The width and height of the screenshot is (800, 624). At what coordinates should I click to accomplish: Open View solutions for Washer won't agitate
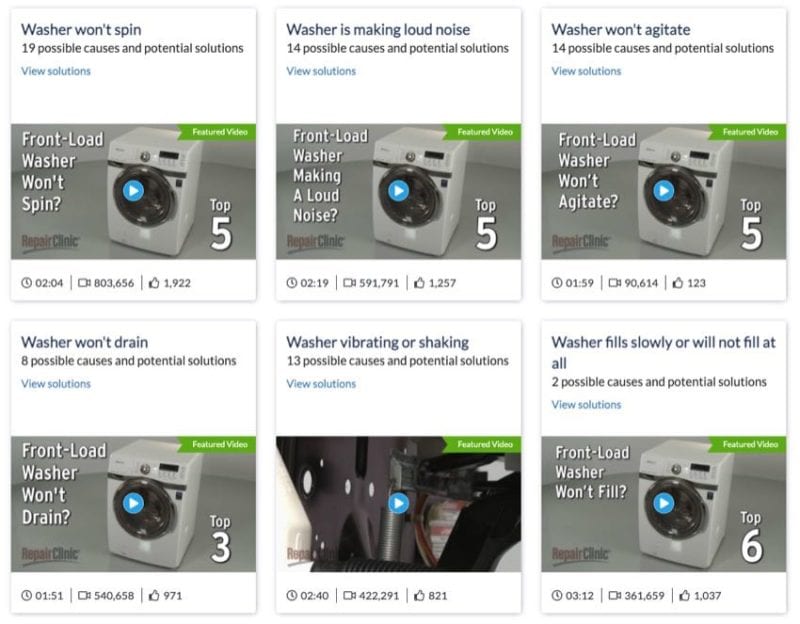(x=586, y=71)
